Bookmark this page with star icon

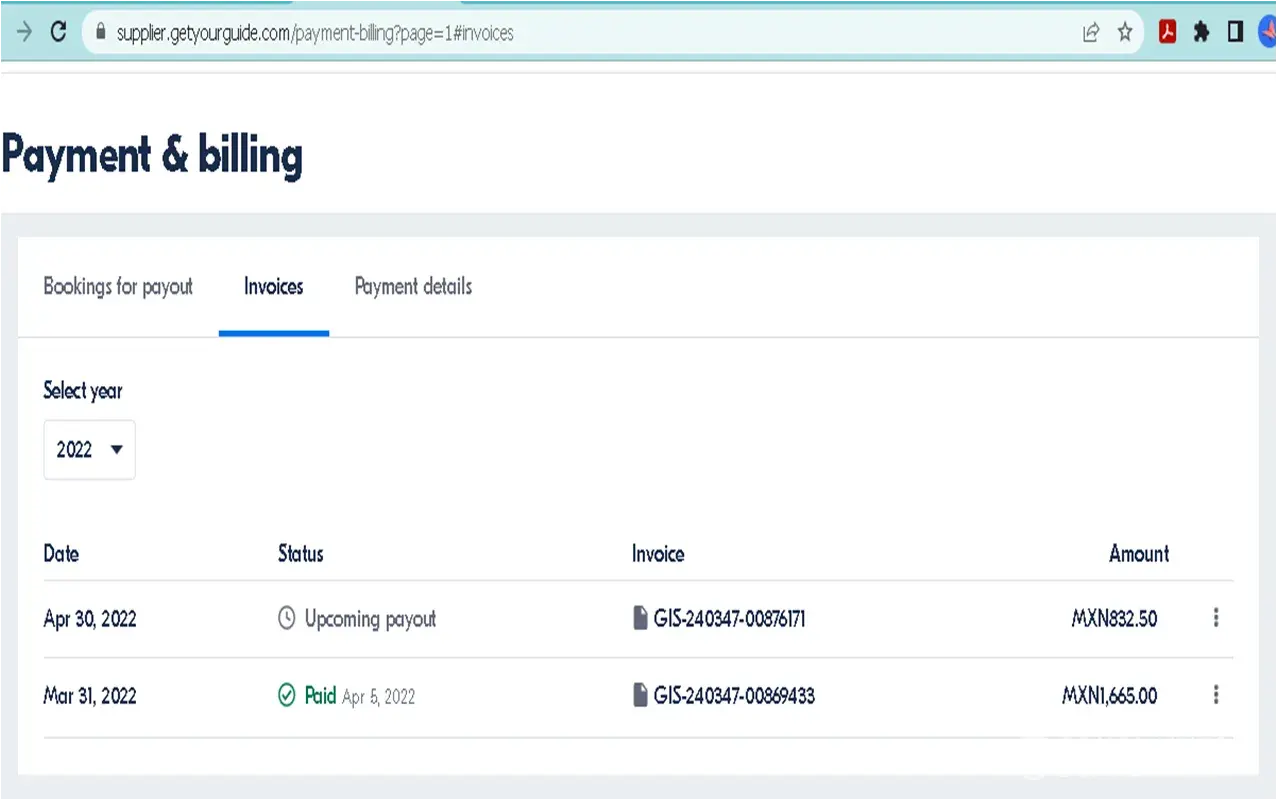pos(1125,33)
